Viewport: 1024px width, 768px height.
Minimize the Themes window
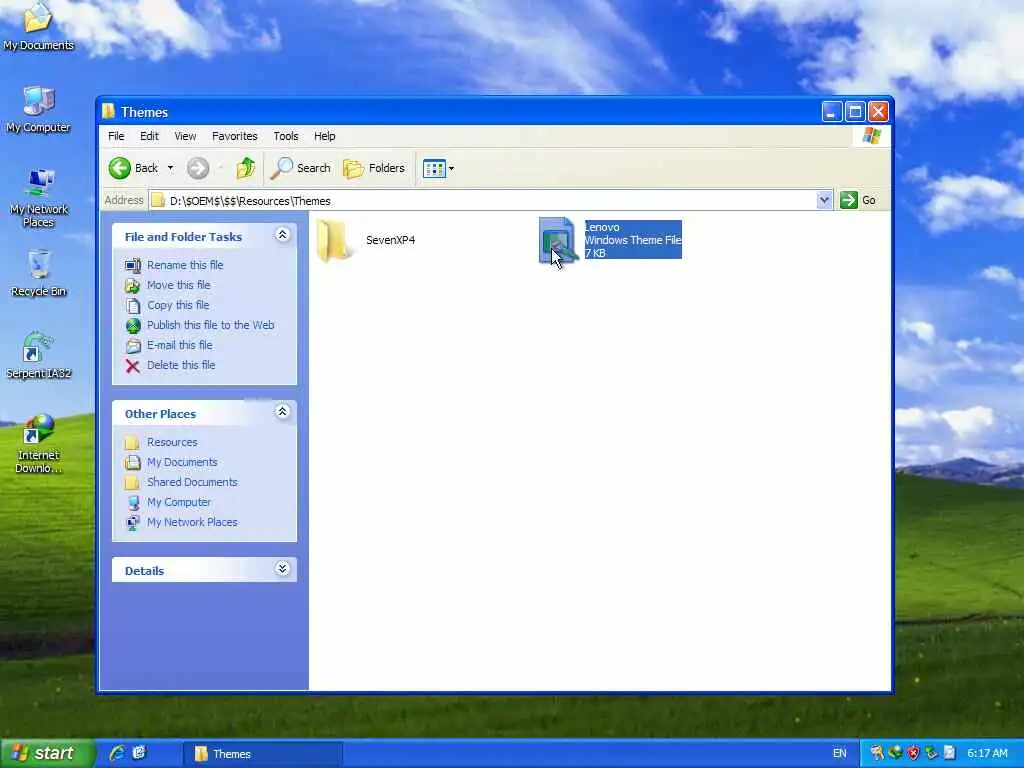pyautogui.click(x=831, y=112)
